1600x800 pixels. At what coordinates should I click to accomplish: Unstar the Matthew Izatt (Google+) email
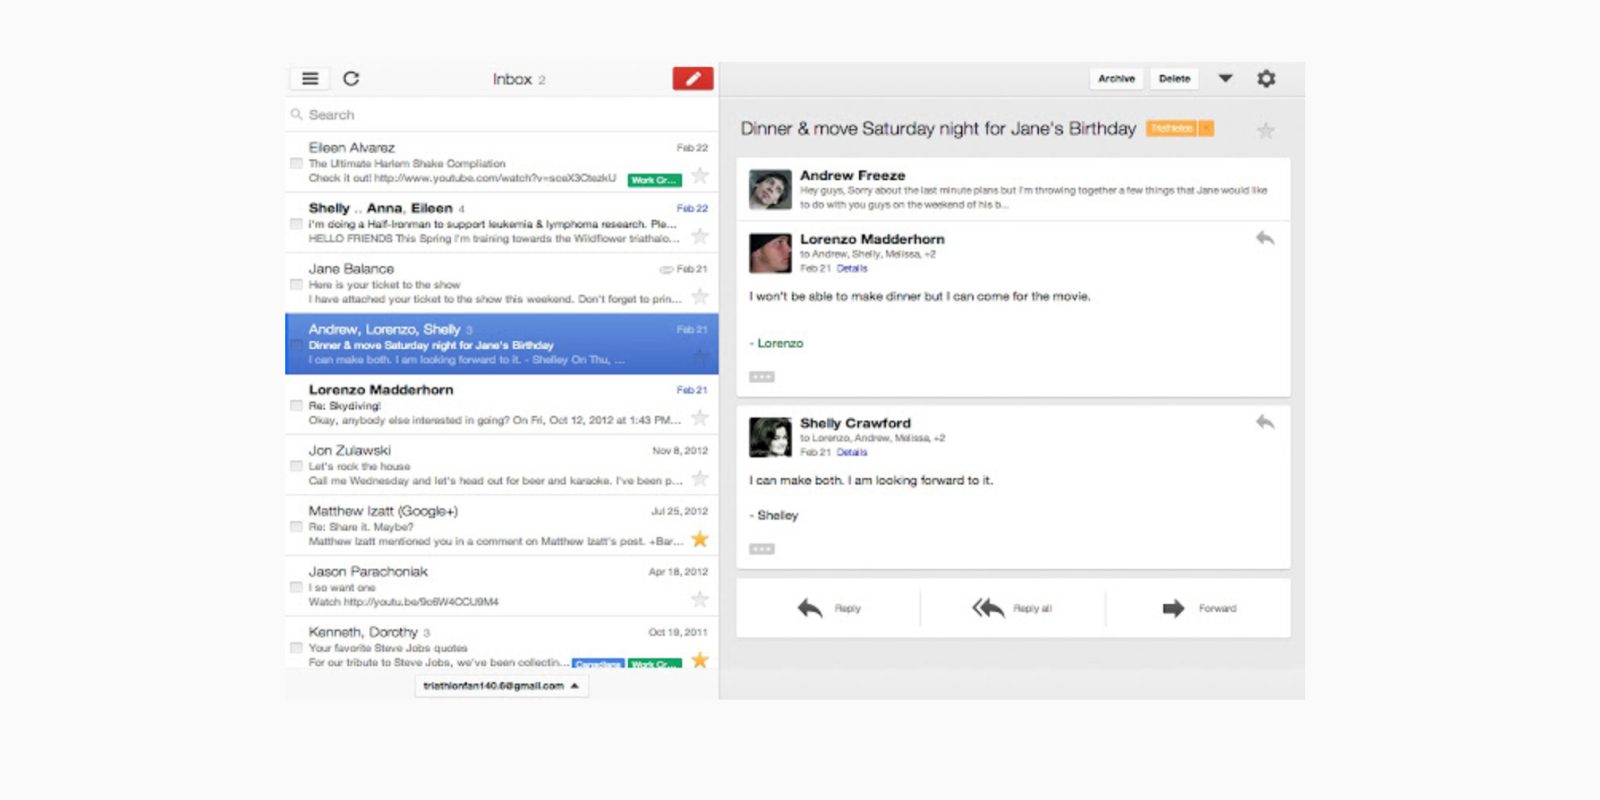point(700,539)
